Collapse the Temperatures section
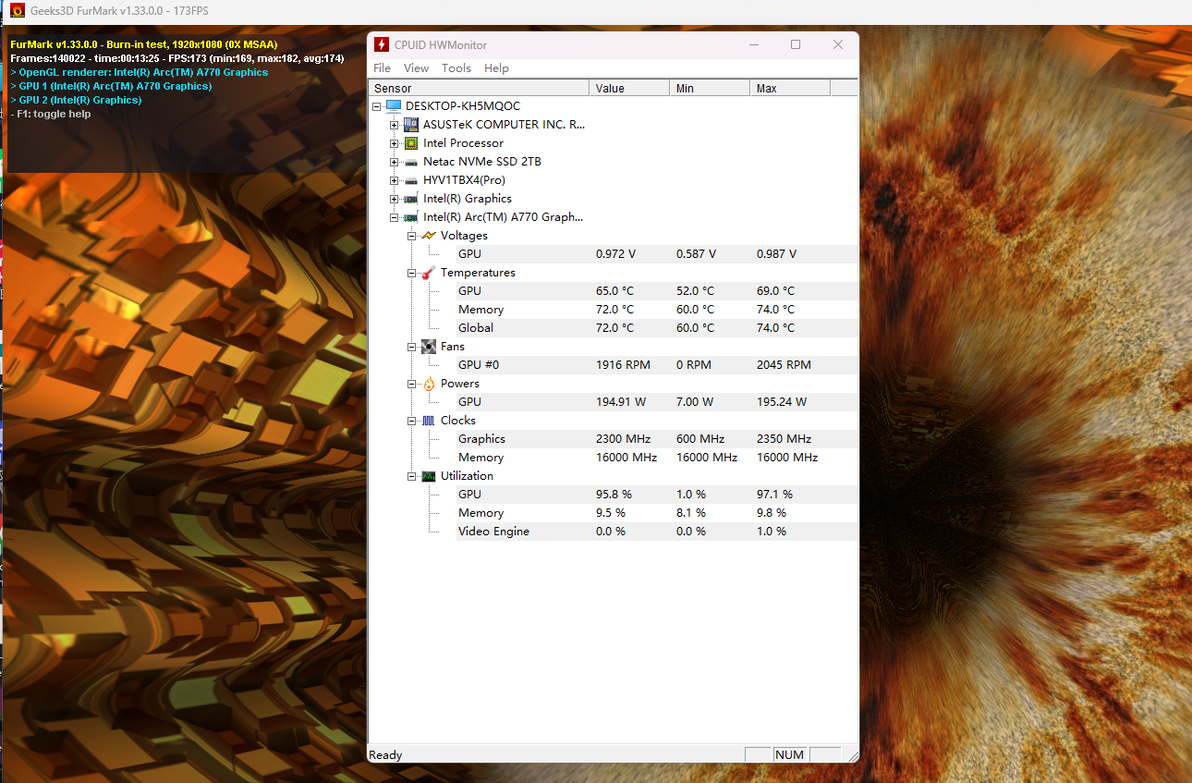This screenshot has width=1192, height=783. [x=411, y=273]
